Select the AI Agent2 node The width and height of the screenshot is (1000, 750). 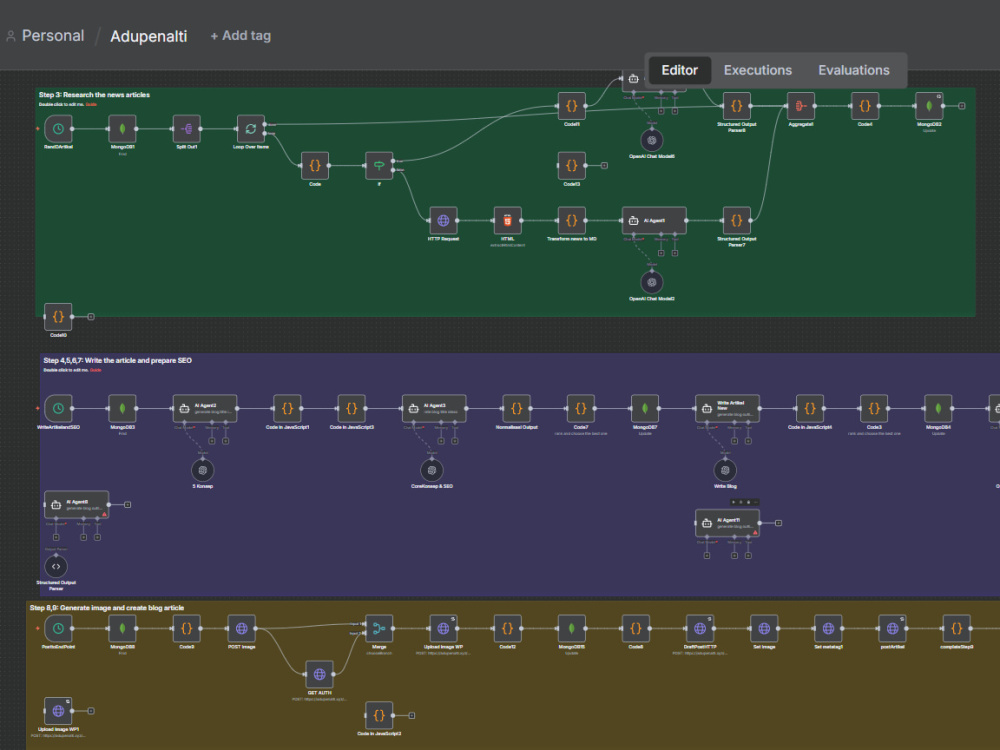point(205,409)
